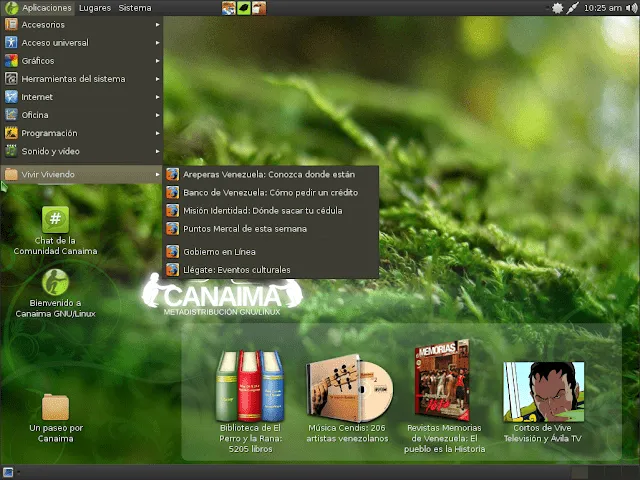
Task: Click the brown launcher icon beside the green leaf
Action: (259, 8)
